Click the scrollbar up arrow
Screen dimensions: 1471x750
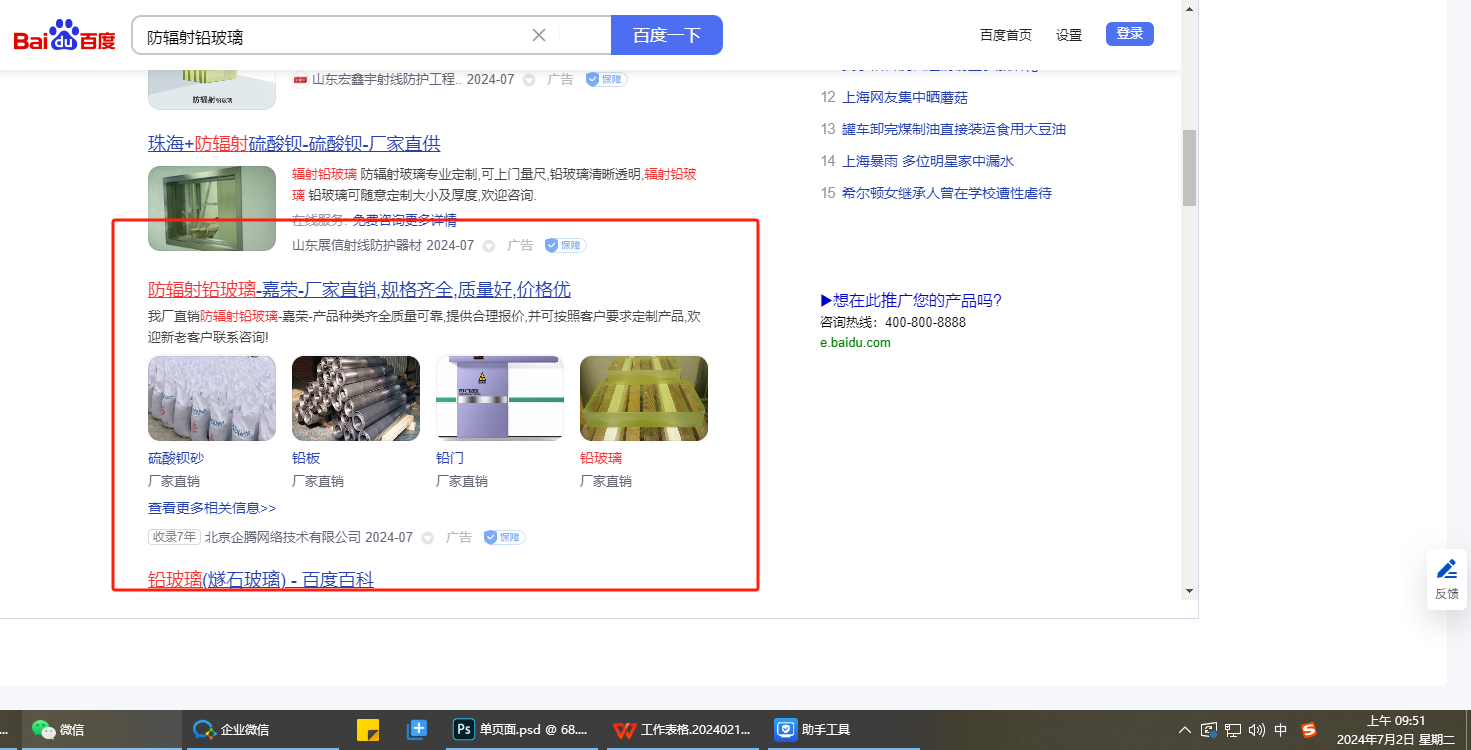tap(1189, 8)
